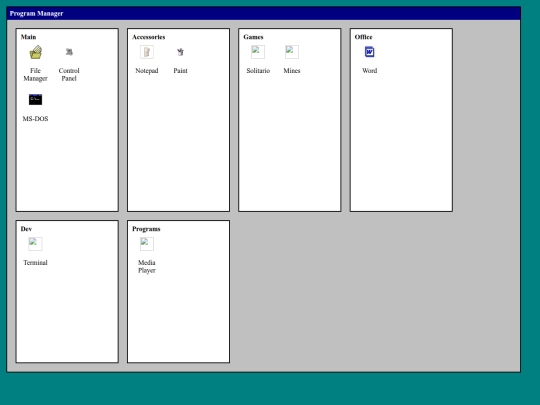Select the Accessories group title
The image size is (540, 405).
148,37
